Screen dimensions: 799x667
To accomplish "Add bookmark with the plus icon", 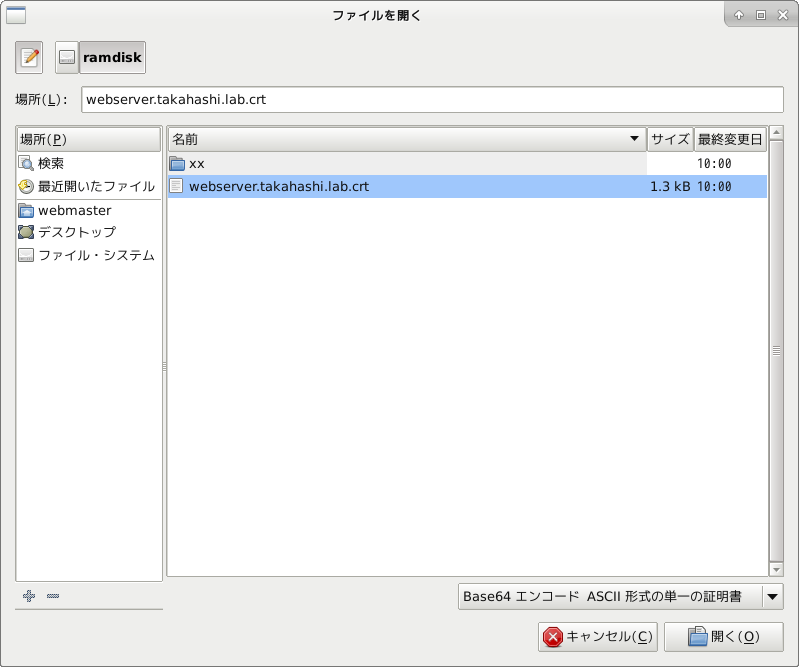I will pos(29,595).
